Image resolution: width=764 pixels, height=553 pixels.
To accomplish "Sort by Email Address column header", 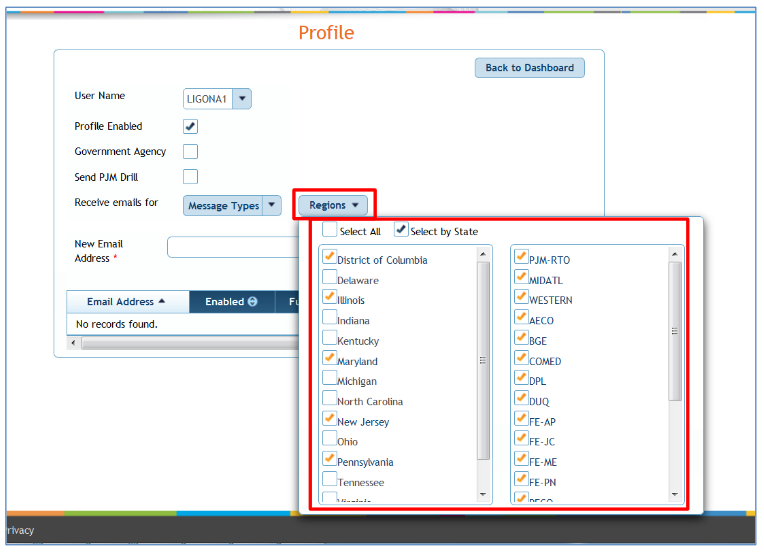I will (x=126, y=302).
